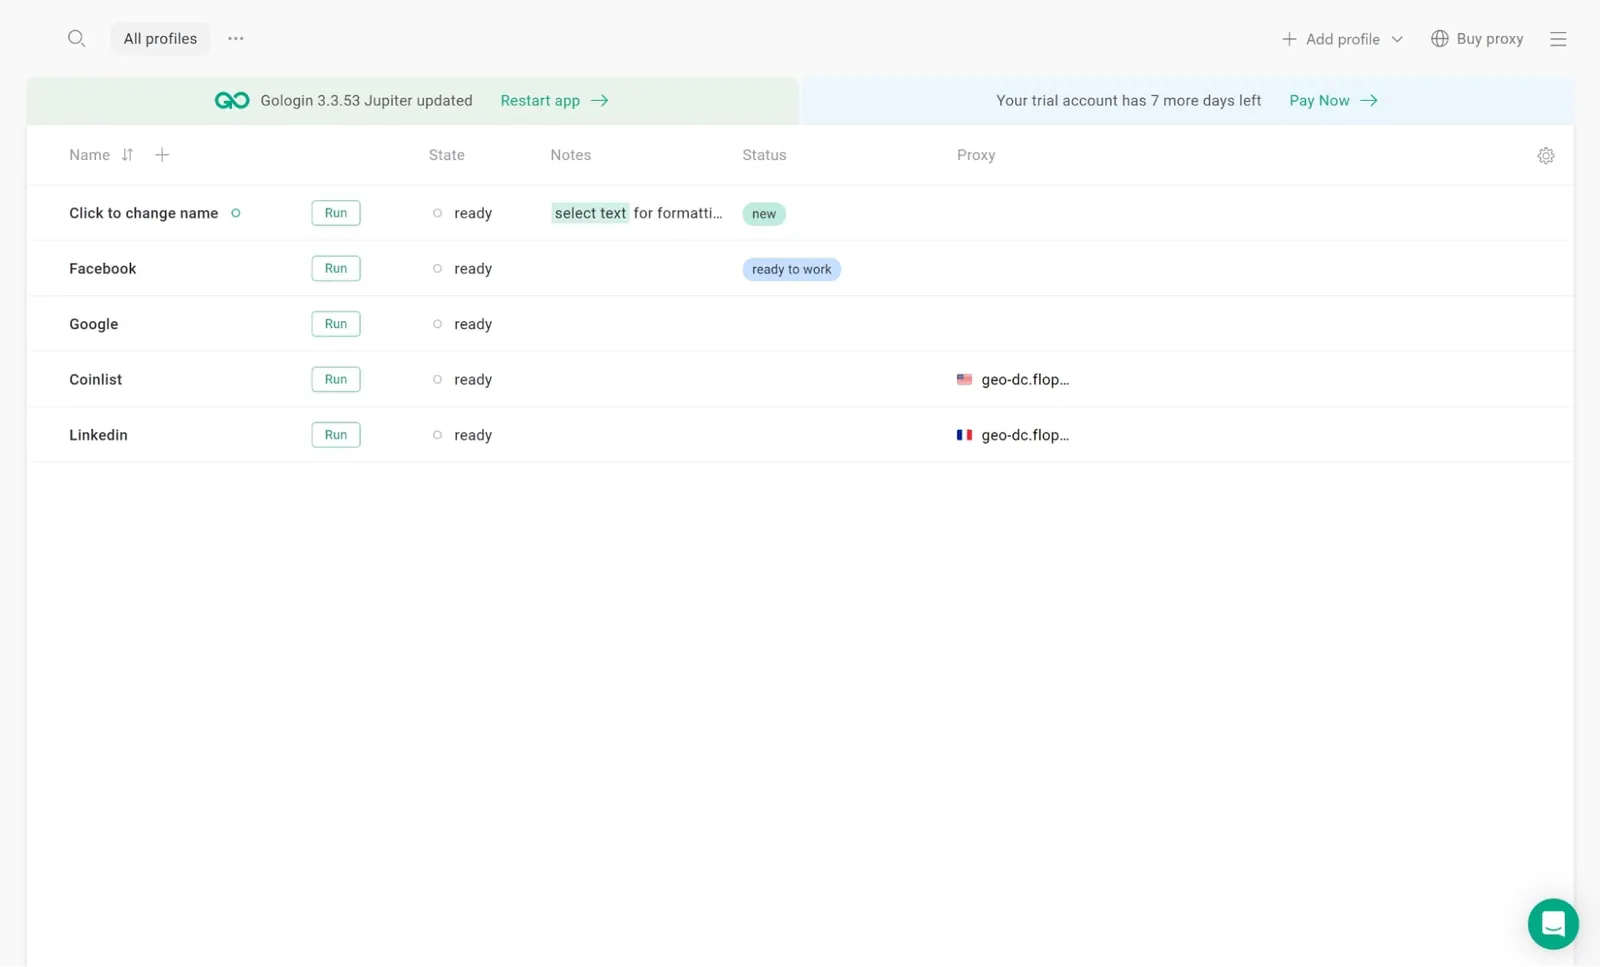Viewport: 1600px width, 967px height.
Task: Click the 'select text for formatti...' note
Action: tap(637, 213)
